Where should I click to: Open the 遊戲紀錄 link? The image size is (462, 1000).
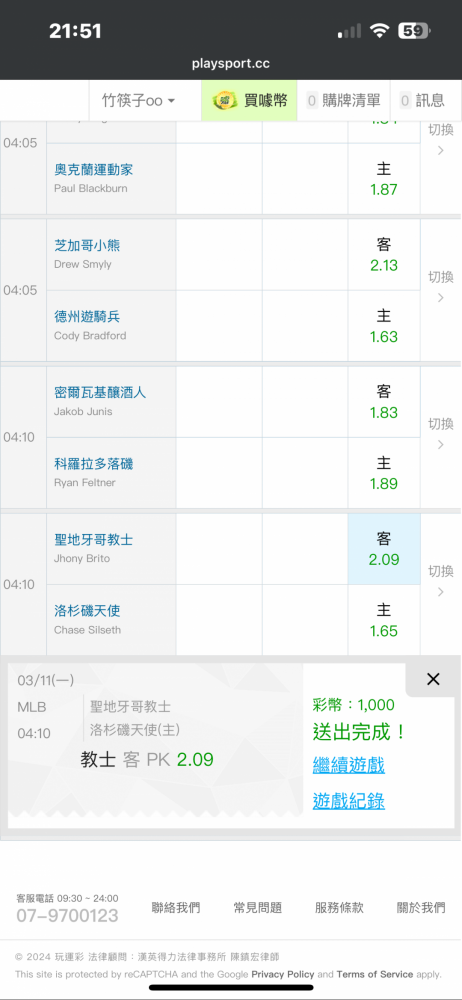pos(348,800)
